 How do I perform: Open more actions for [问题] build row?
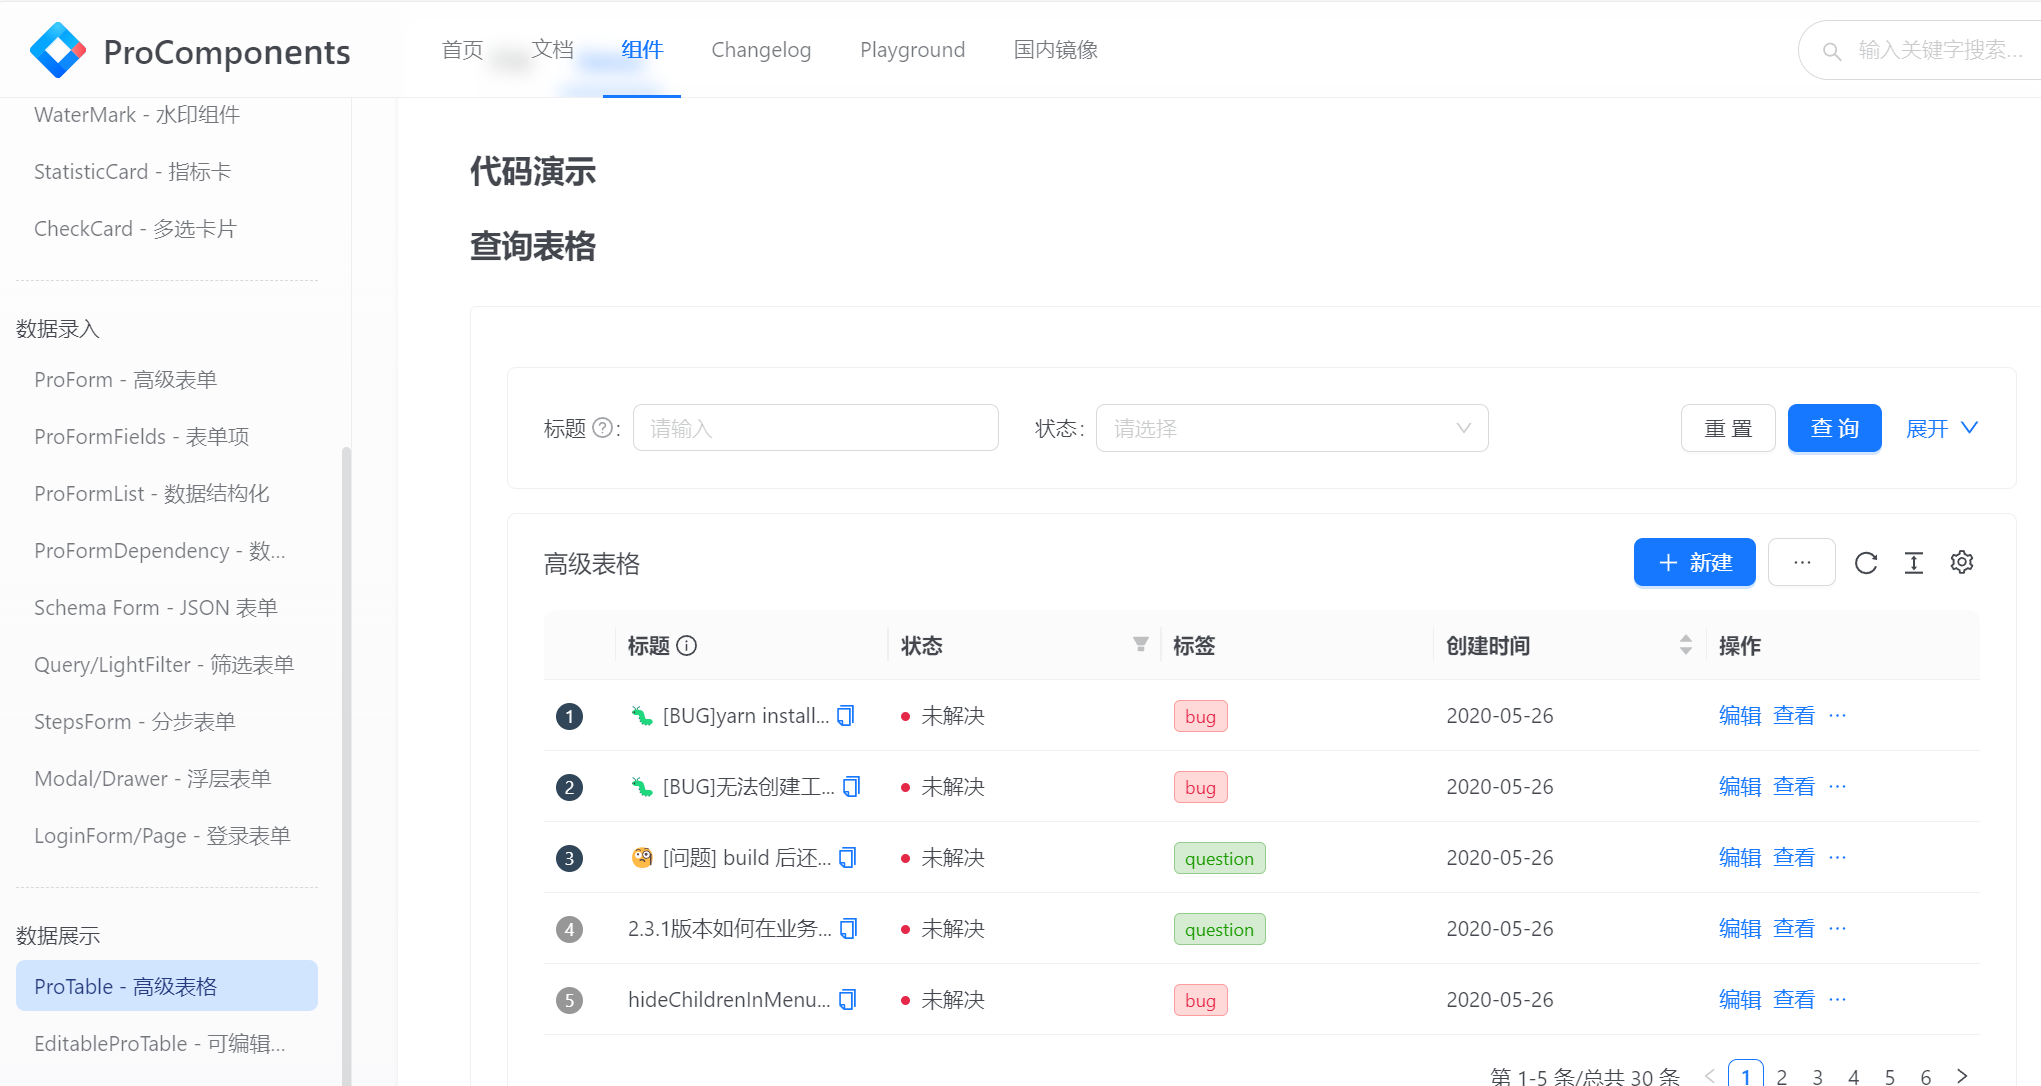(x=1838, y=858)
